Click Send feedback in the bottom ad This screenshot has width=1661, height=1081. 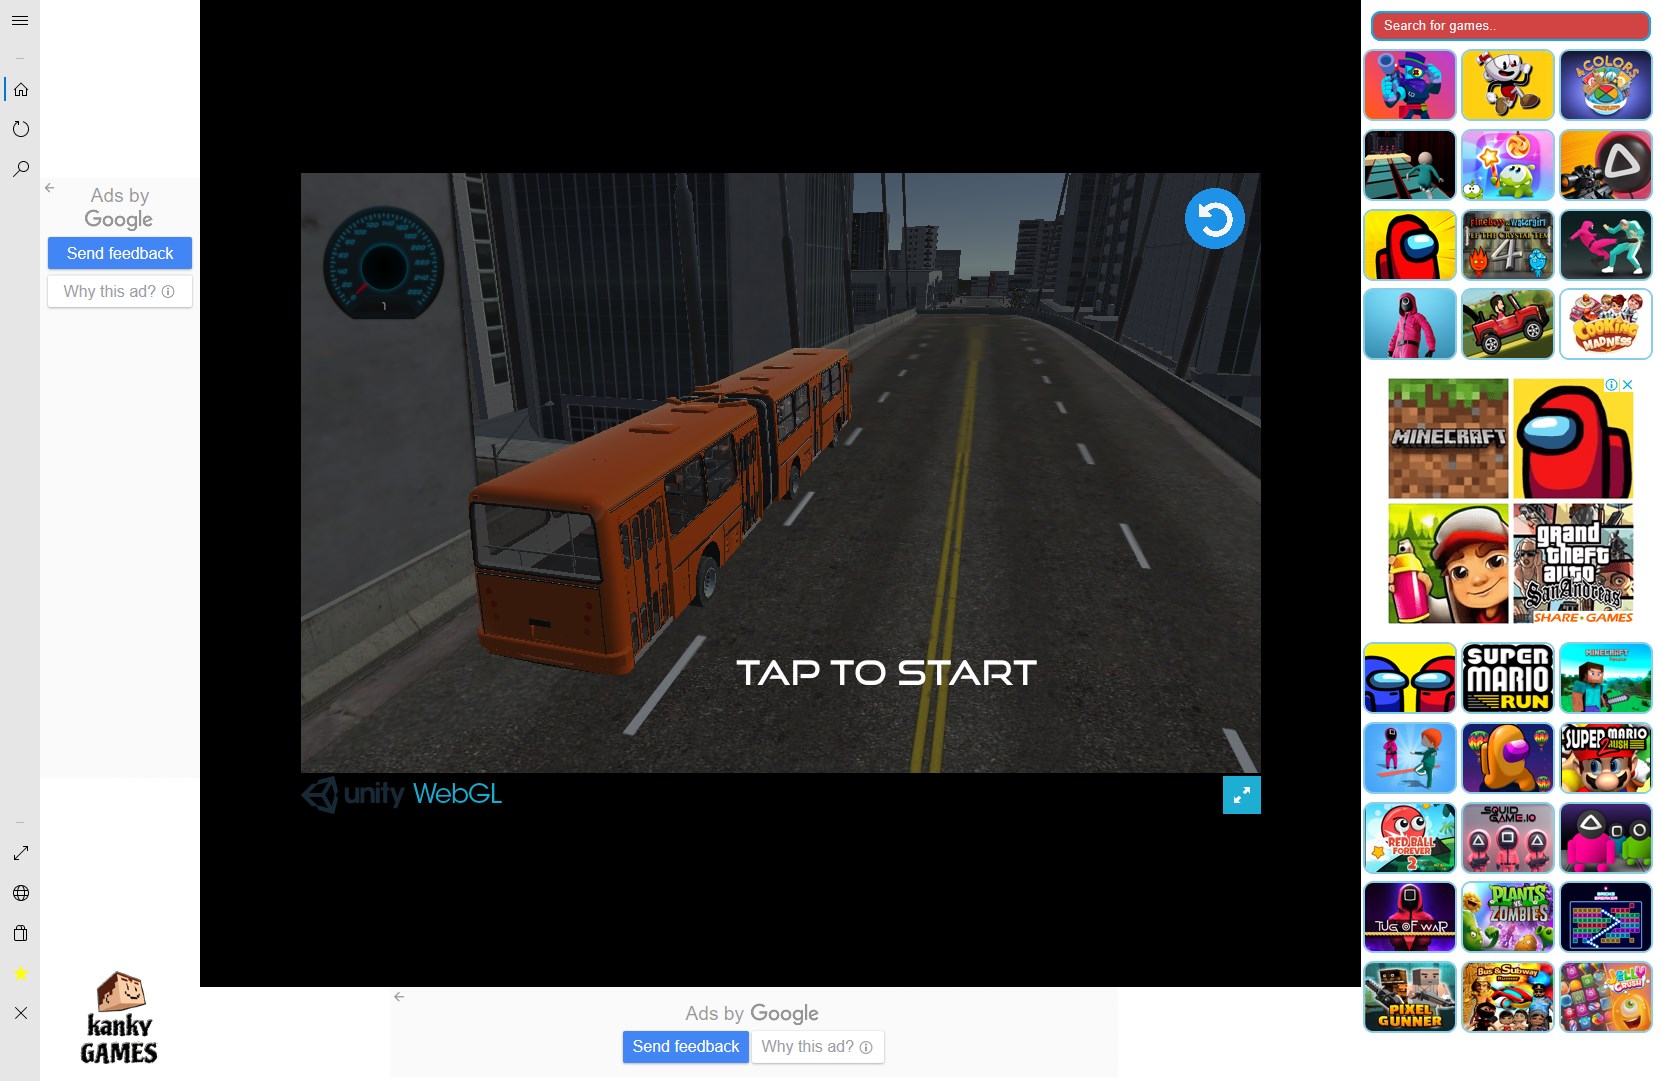tap(685, 1047)
